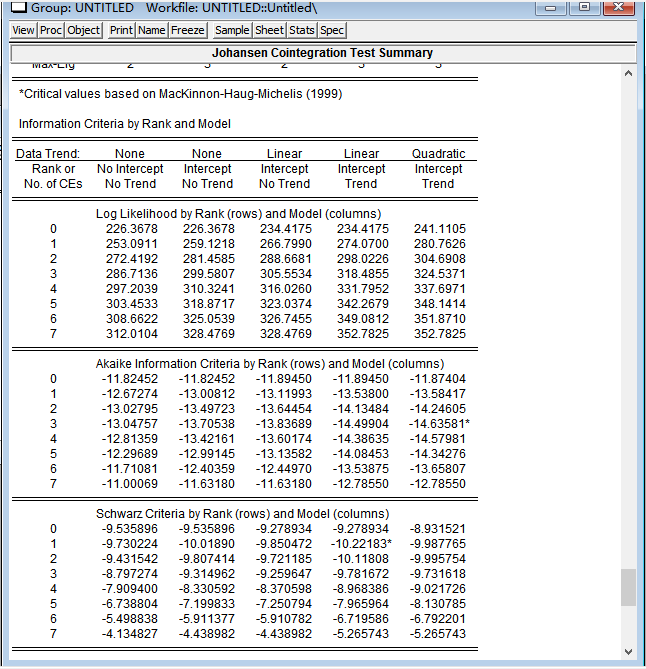Click the group window icon in title bar
Viewport: 646px width, 669px height.
(x=19, y=7)
